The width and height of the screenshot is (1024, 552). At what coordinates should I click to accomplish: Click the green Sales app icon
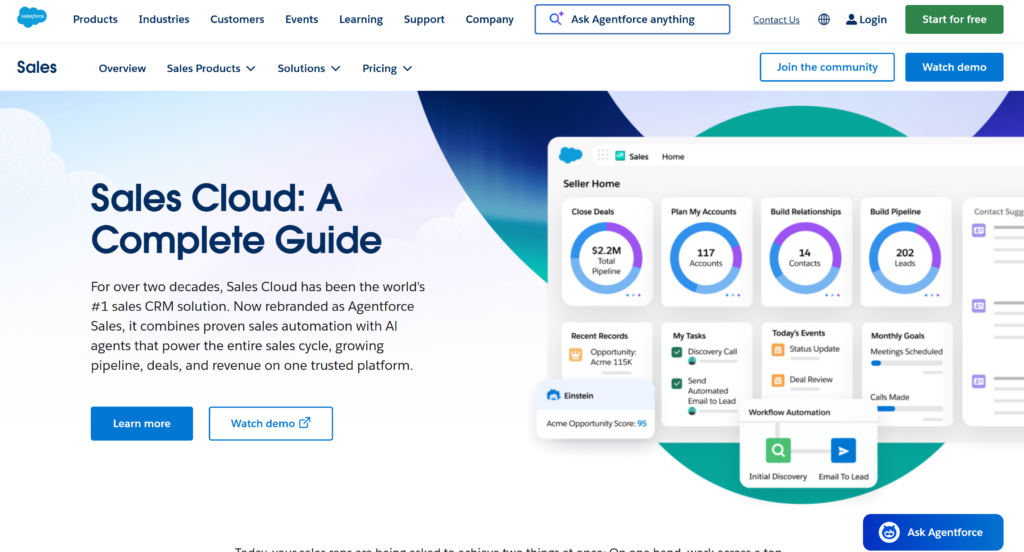pyautogui.click(x=620, y=155)
